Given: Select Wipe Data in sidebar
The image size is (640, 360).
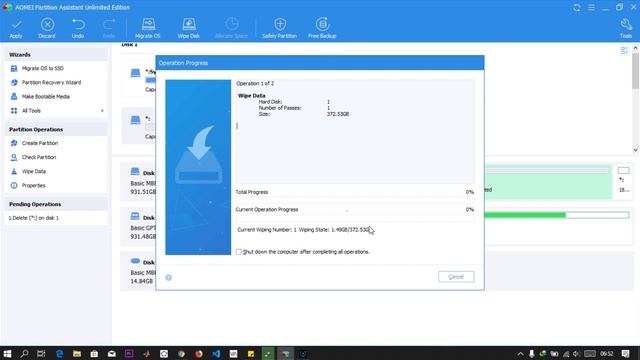Looking at the screenshot, I should pyautogui.click(x=33, y=171).
